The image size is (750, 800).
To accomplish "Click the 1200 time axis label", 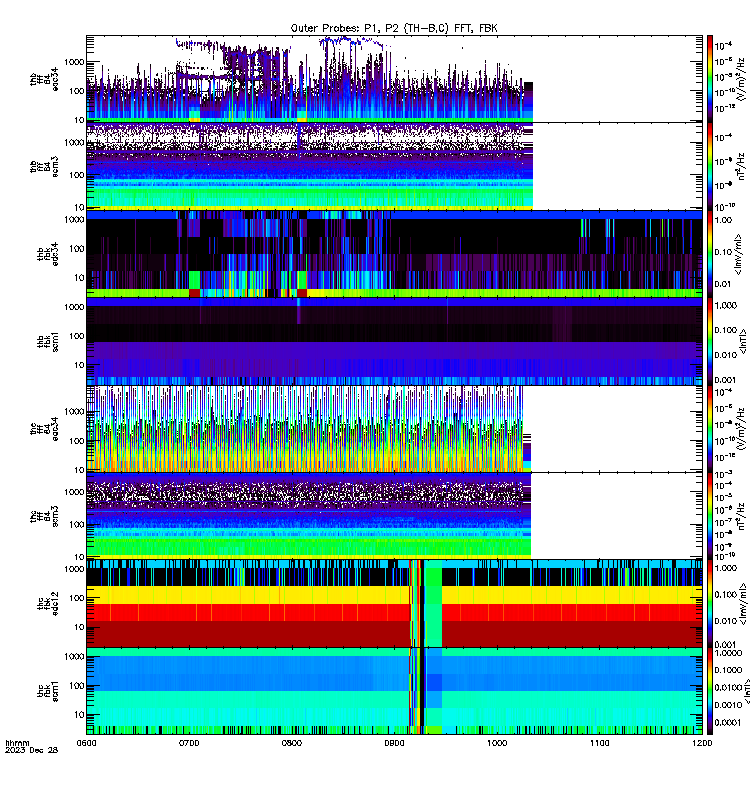I will [x=702, y=743].
